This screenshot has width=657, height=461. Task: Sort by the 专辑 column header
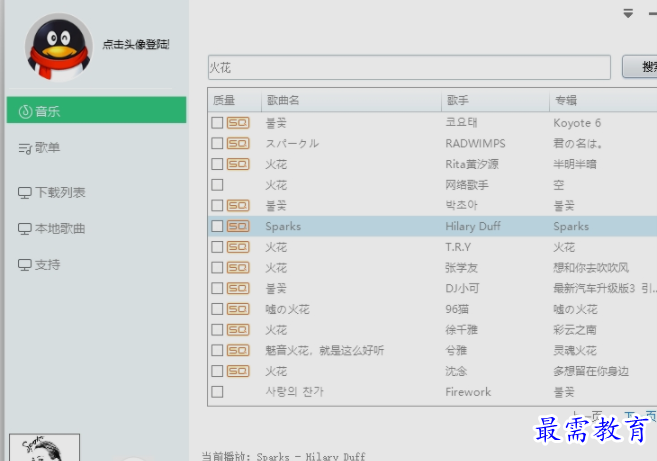pos(603,100)
